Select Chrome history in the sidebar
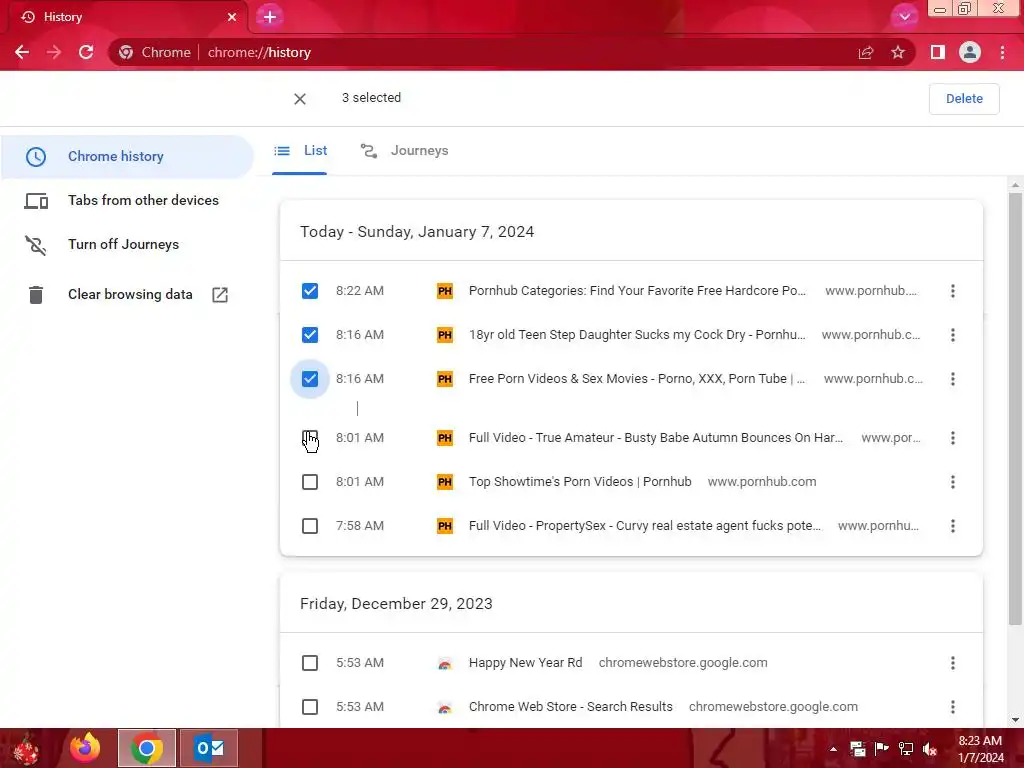1024x768 pixels. point(127,157)
